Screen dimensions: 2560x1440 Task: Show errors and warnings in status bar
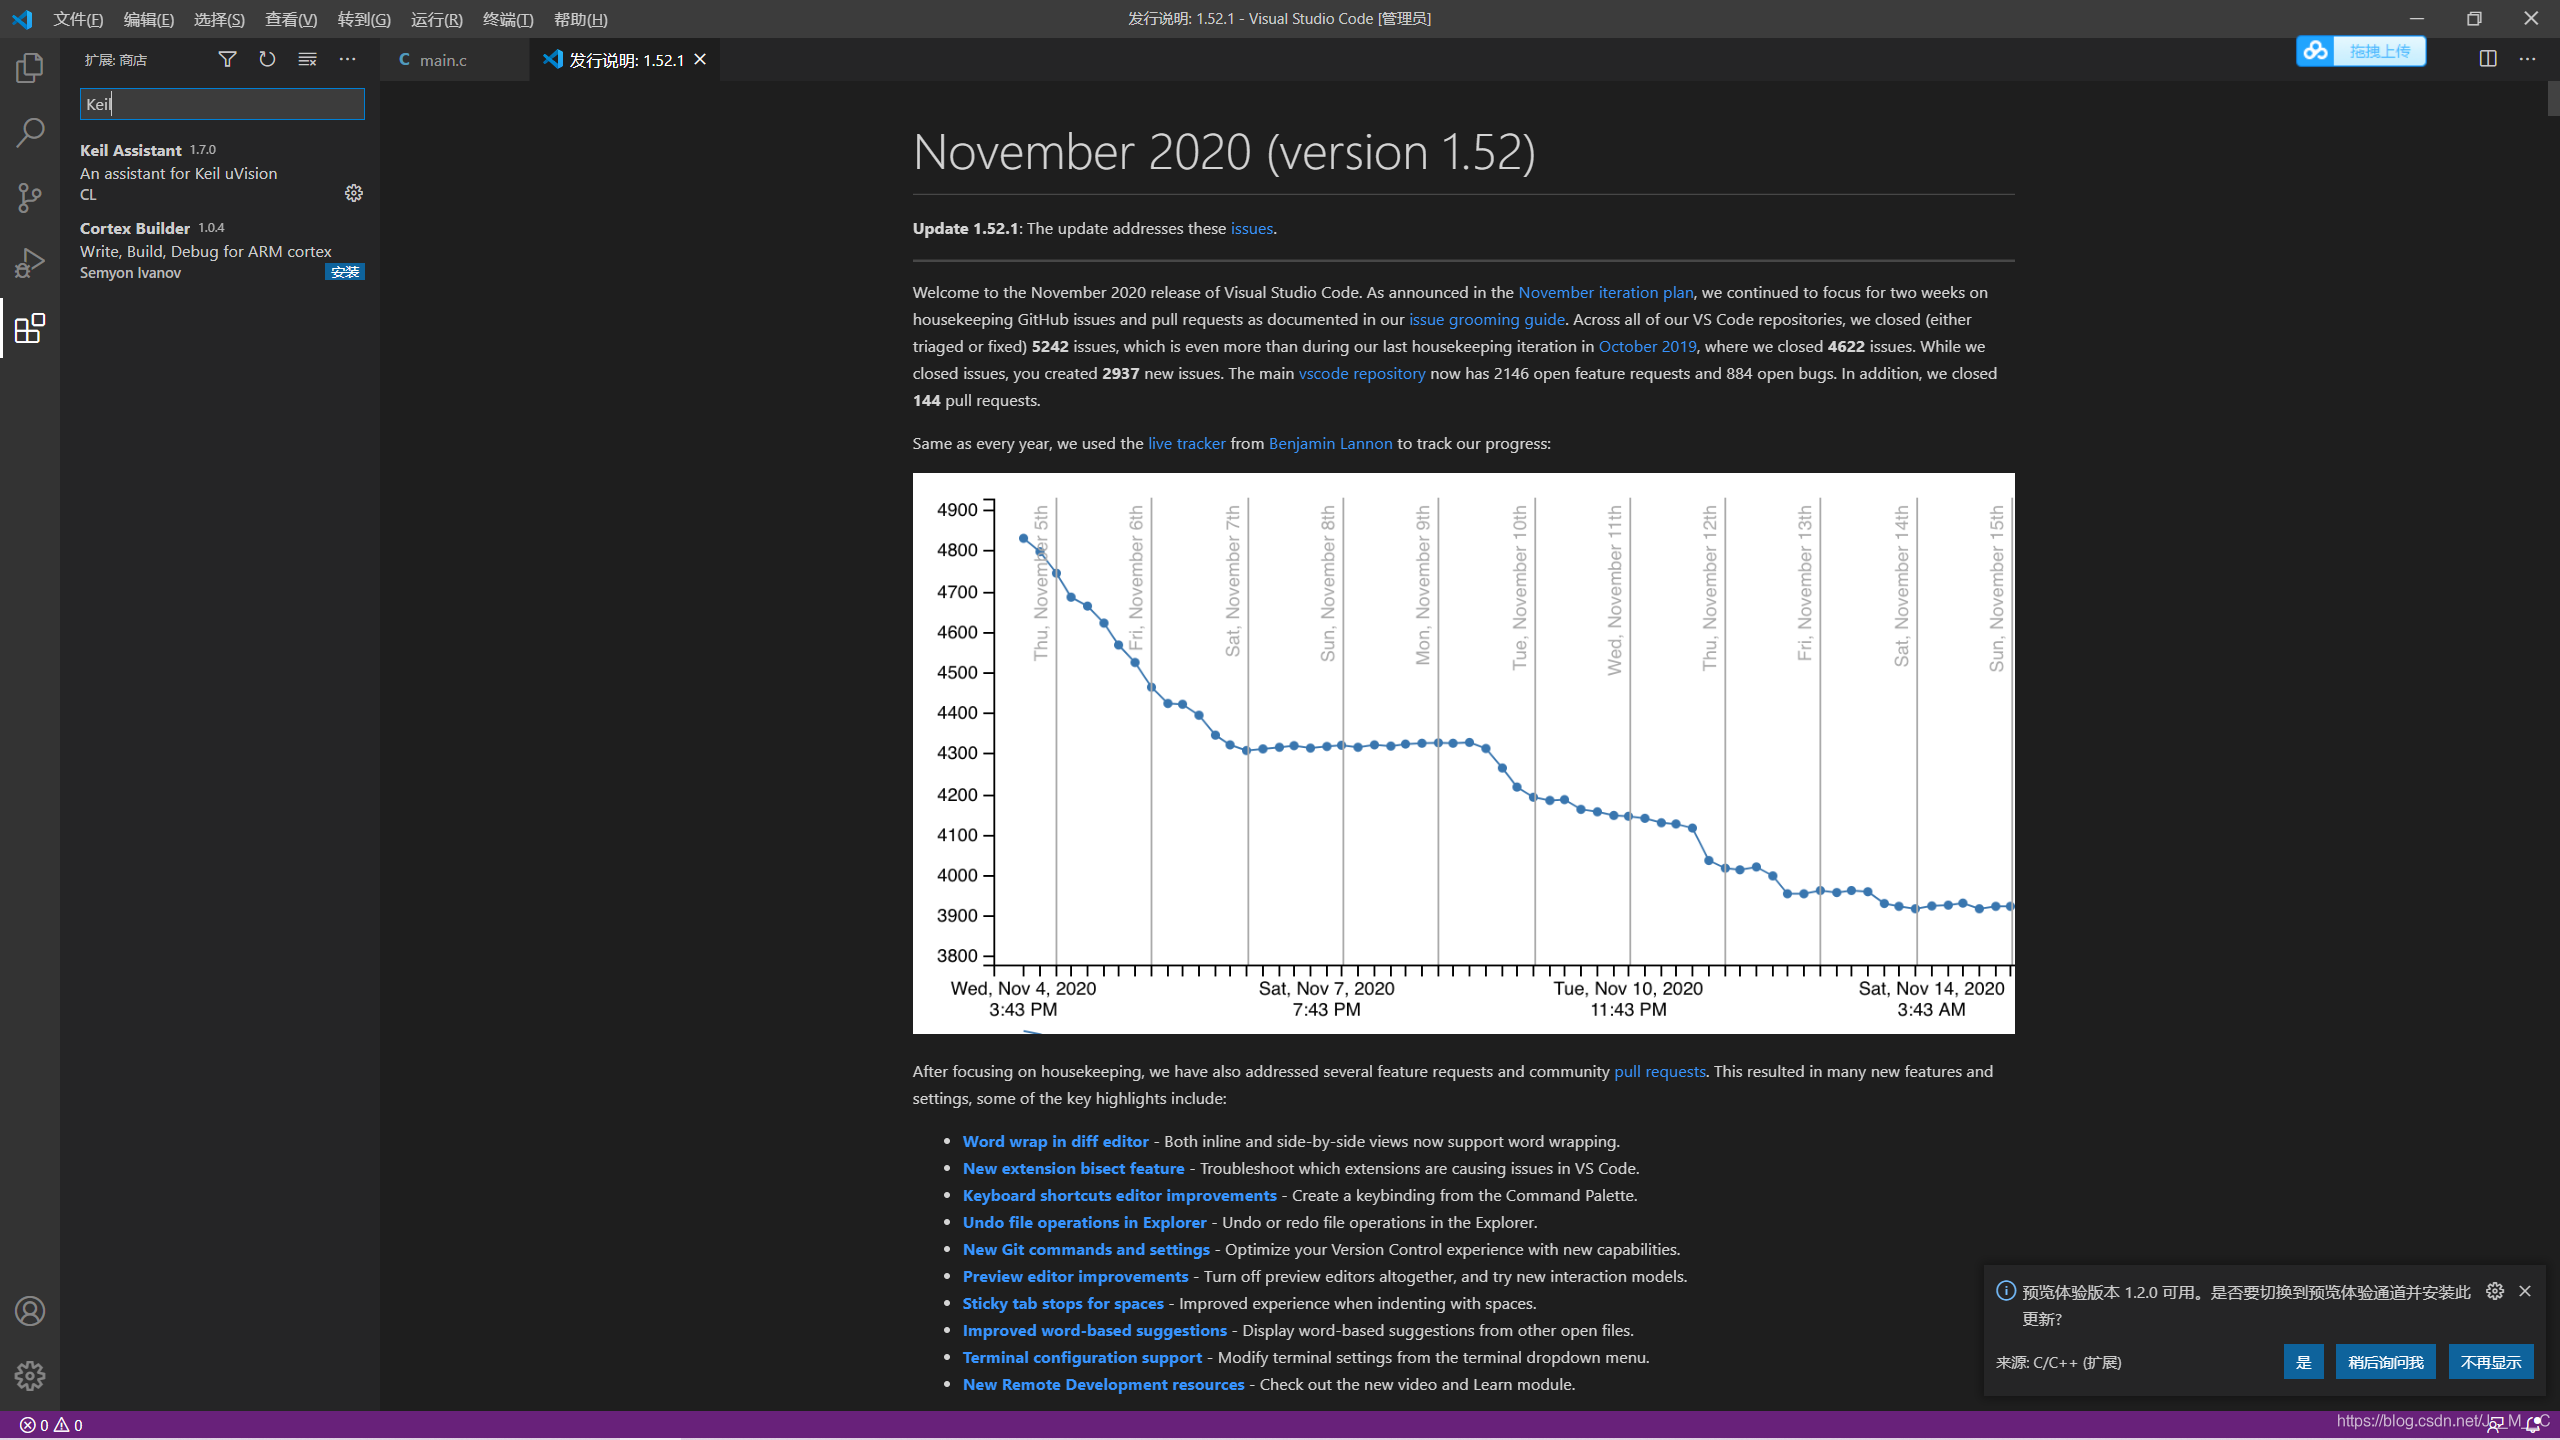pos(51,1425)
